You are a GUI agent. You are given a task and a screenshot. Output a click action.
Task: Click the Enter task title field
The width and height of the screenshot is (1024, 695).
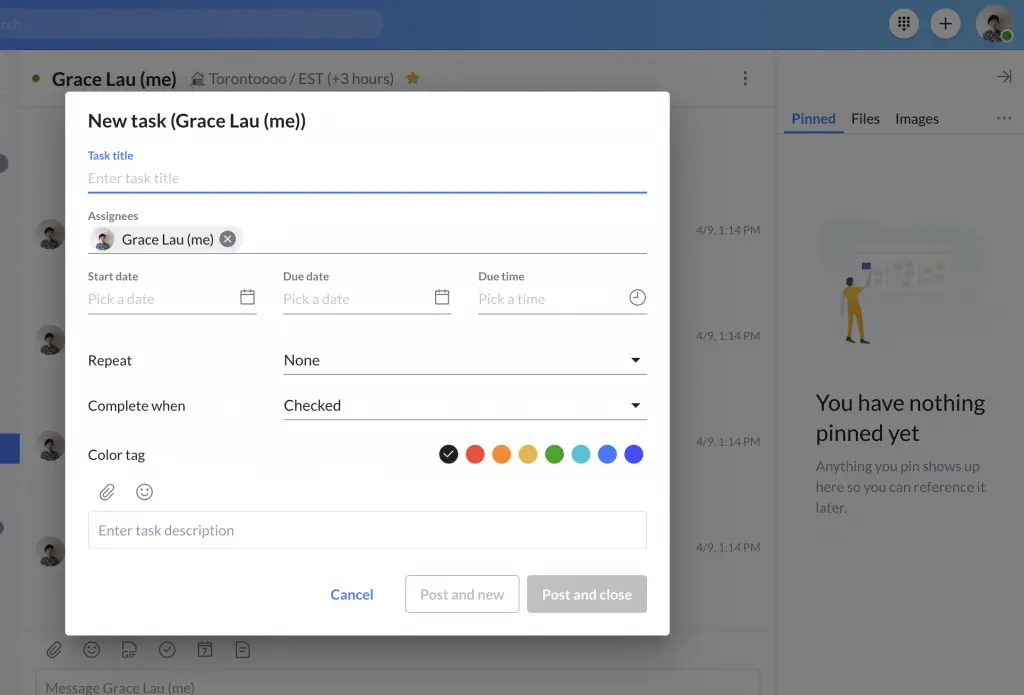coord(366,178)
